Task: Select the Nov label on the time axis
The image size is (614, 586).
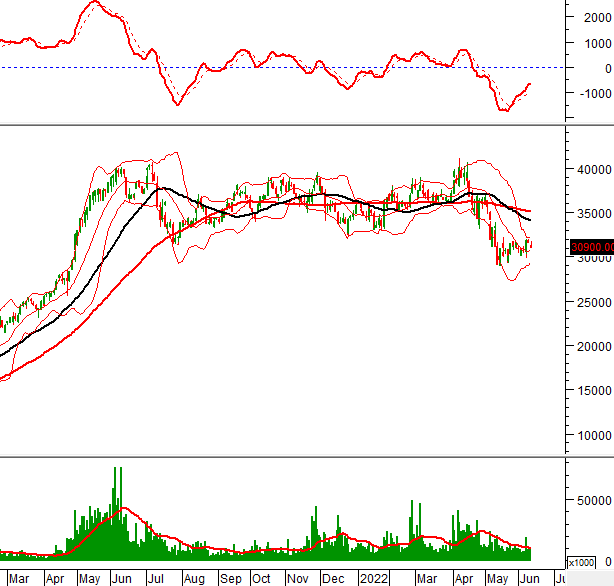Action: pos(297,578)
